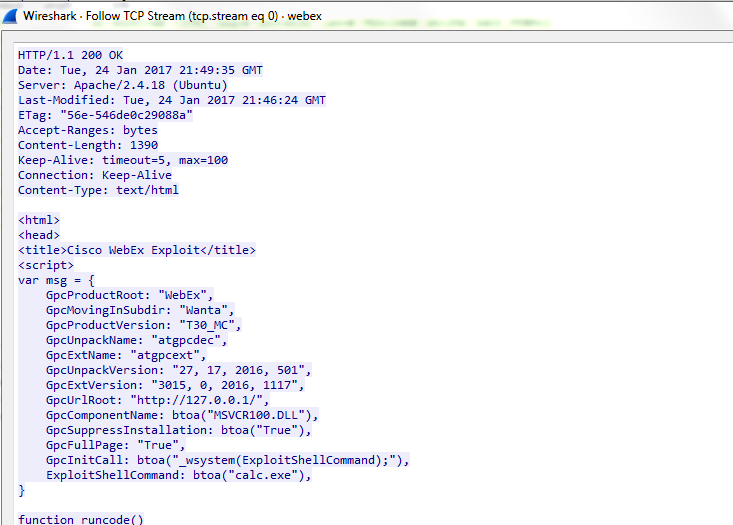Click the ExploitShellCommand btoa("calc.exe") line
The width and height of the screenshot is (733, 525).
click(x=179, y=475)
